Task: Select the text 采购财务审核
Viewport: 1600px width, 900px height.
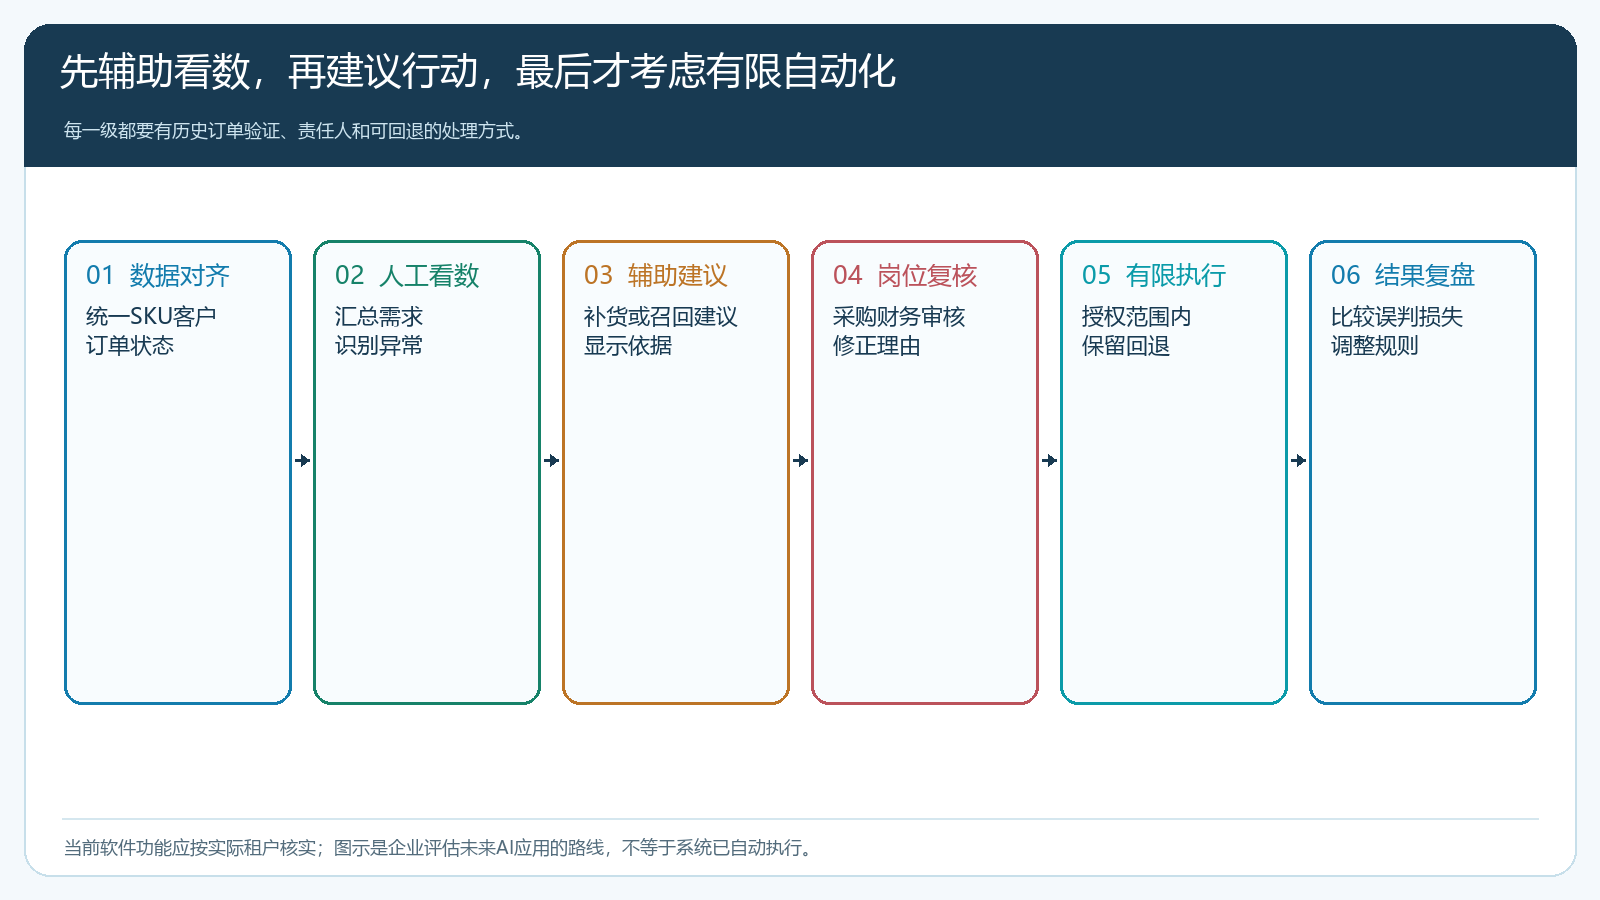Action: (x=899, y=316)
